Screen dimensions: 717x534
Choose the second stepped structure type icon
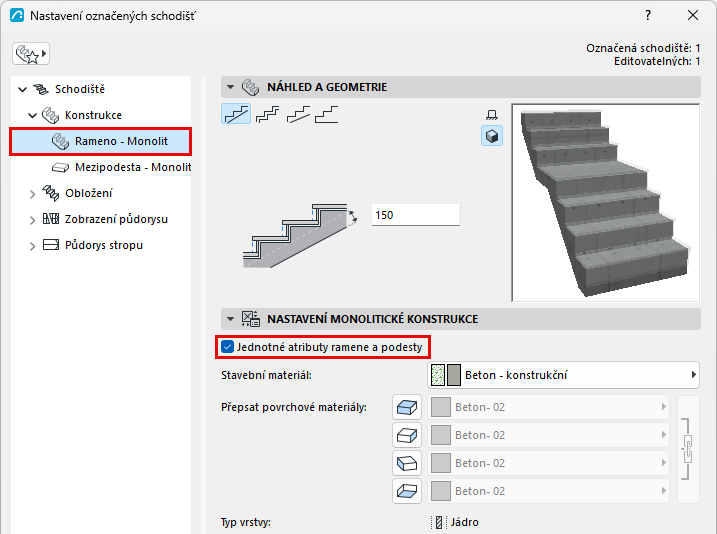coord(268,114)
